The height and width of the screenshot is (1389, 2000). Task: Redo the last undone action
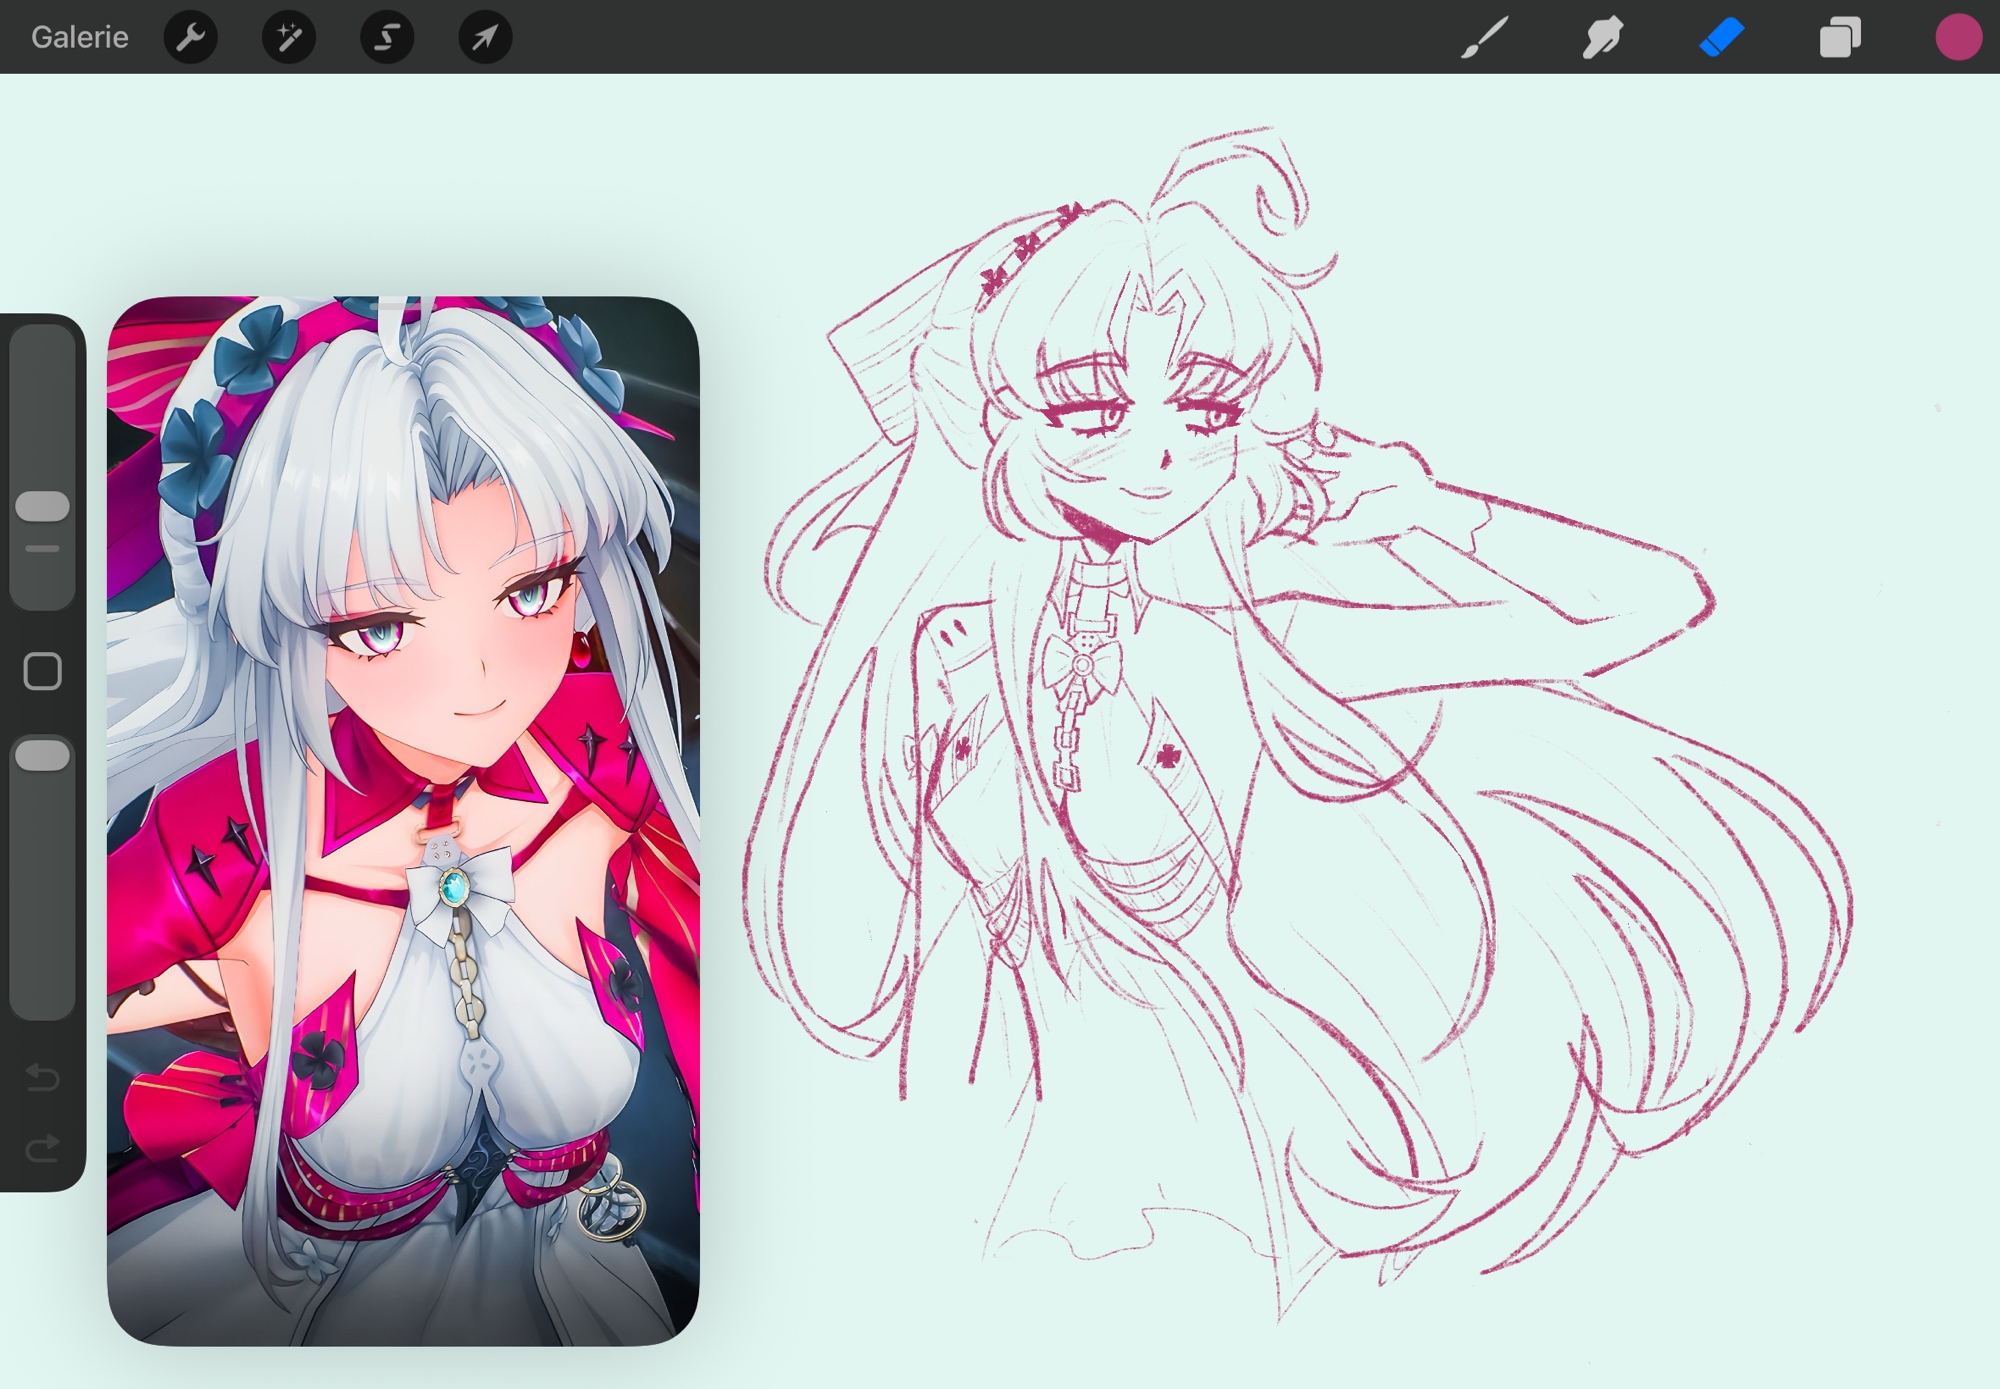click(x=42, y=1148)
